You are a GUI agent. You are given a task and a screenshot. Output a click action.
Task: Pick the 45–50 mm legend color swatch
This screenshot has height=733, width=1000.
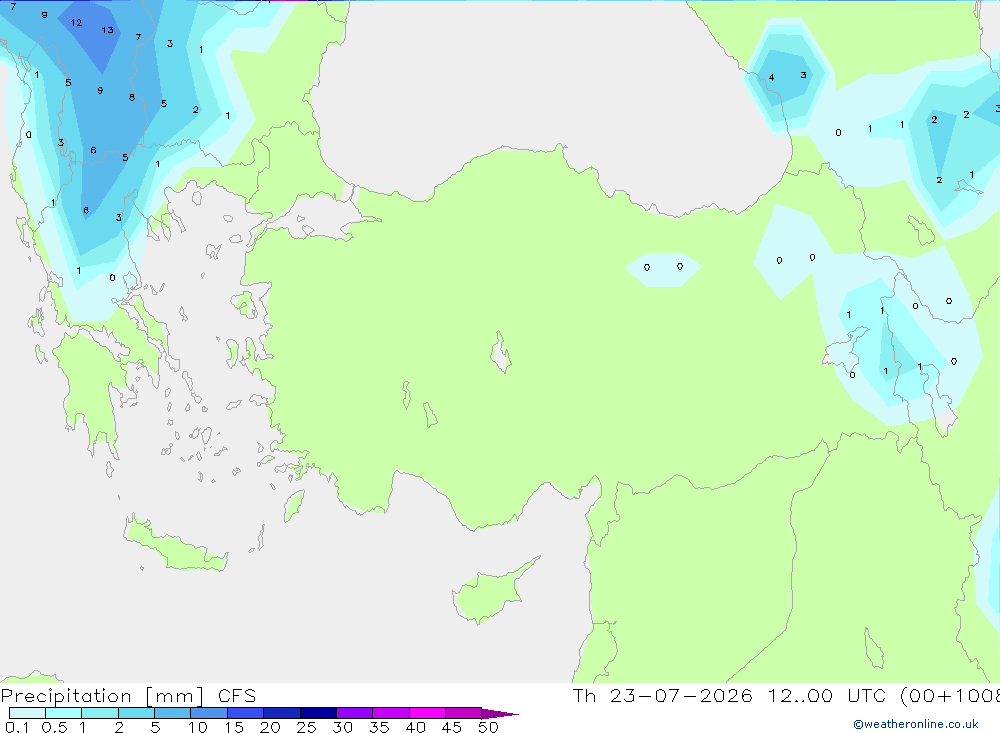463,713
